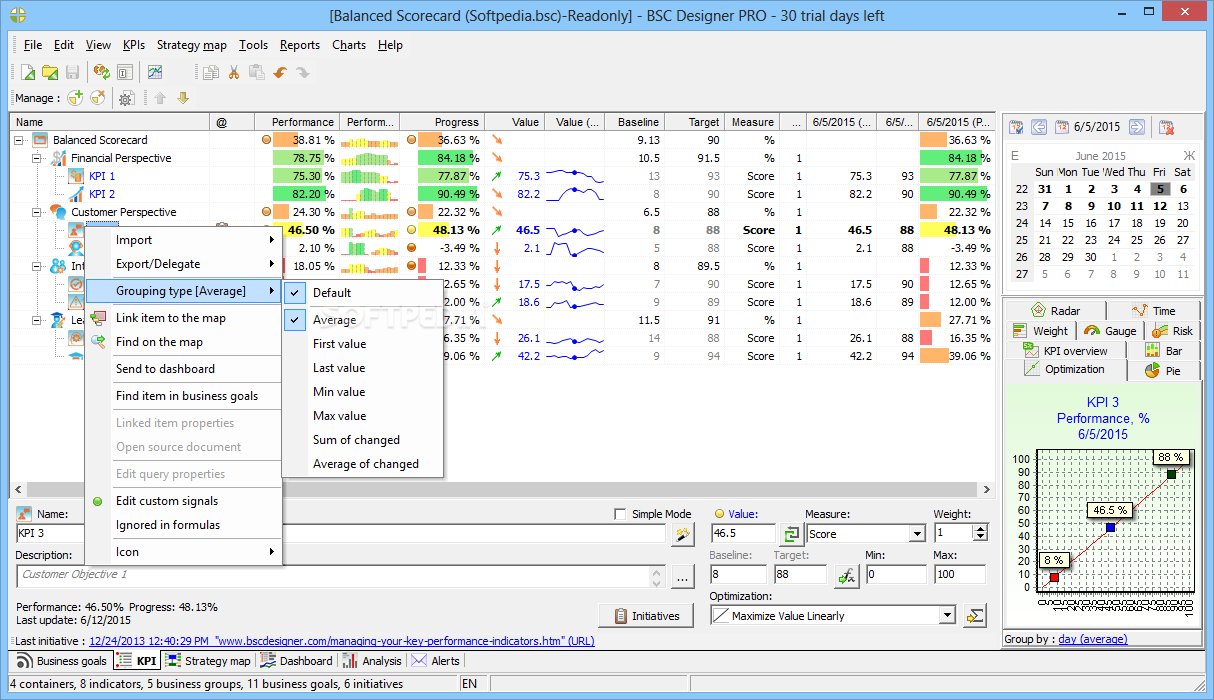This screenshot has width=1214, height=700.
Task: Open the gear settings icon in Manage bar
Action: [126, 98]
